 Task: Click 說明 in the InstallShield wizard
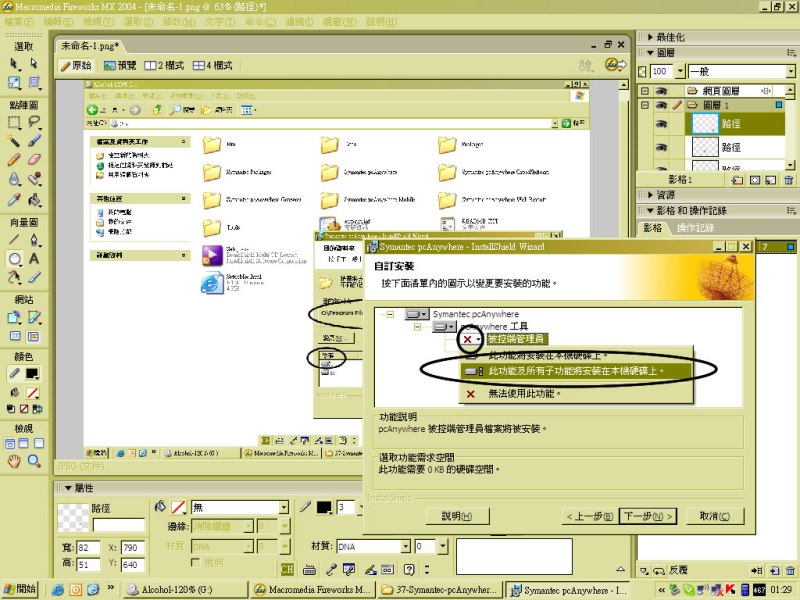[x=457, y=516]
